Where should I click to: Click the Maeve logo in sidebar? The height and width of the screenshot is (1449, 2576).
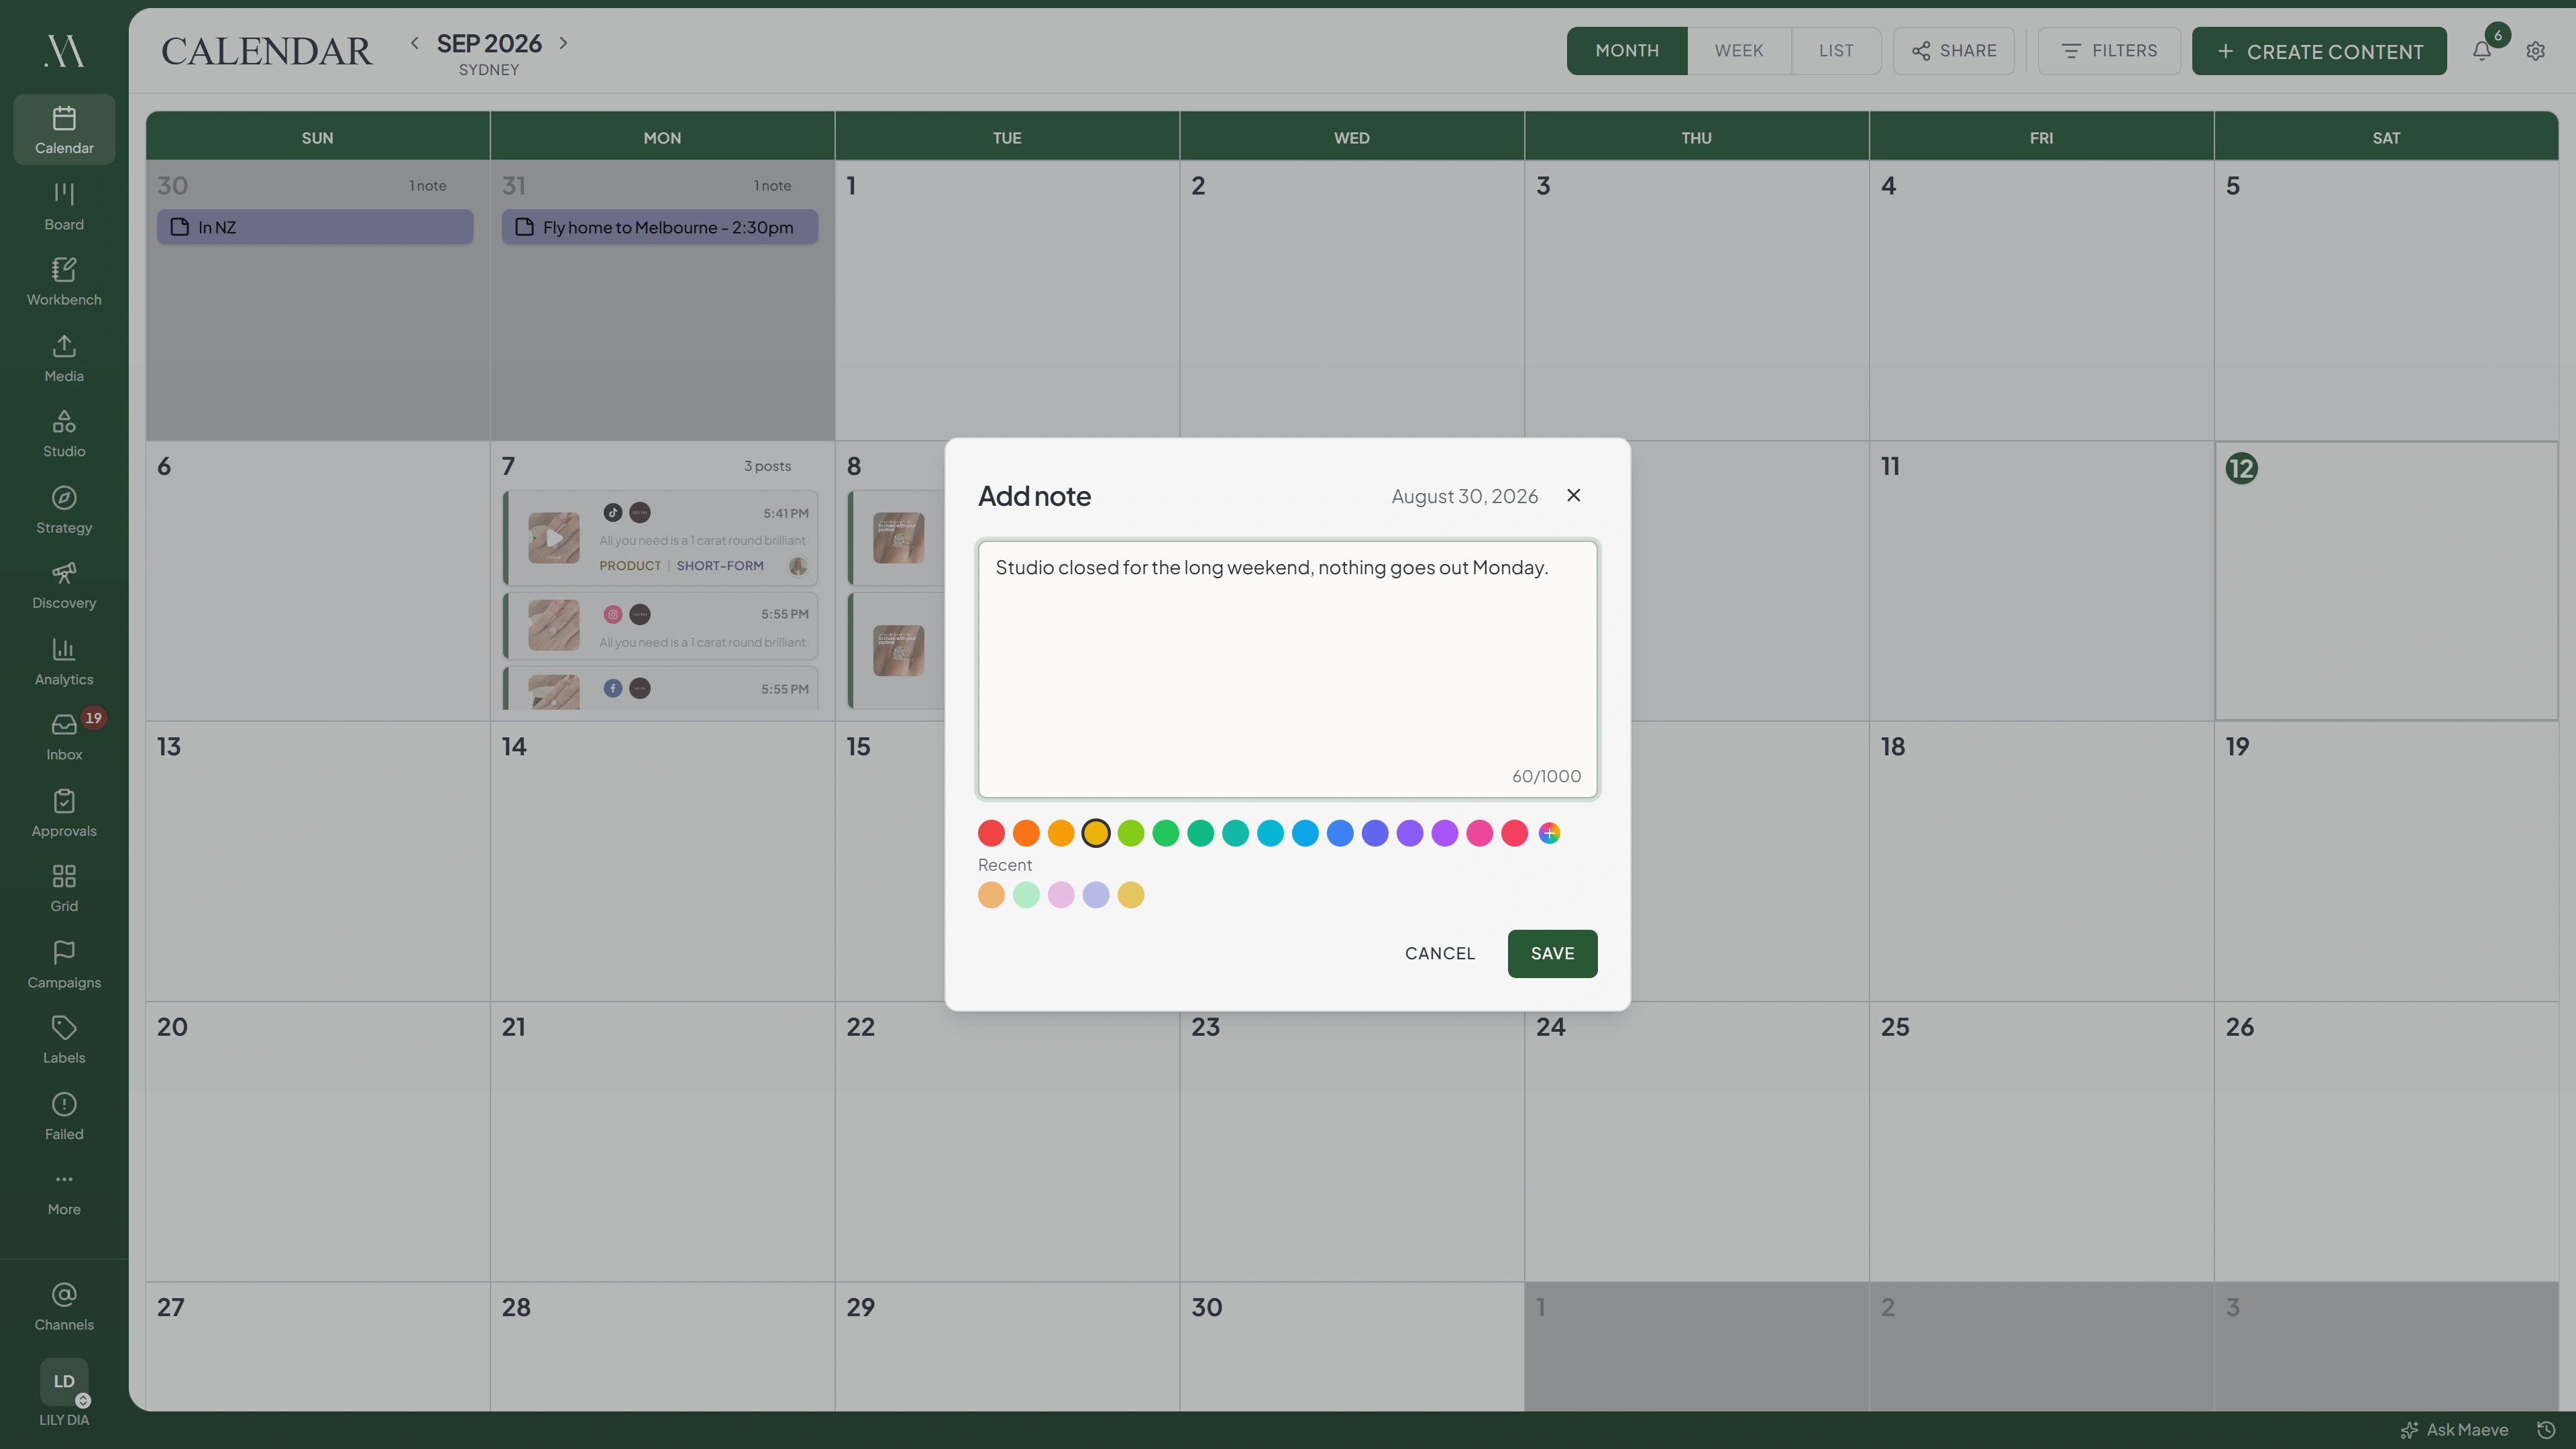64,50
